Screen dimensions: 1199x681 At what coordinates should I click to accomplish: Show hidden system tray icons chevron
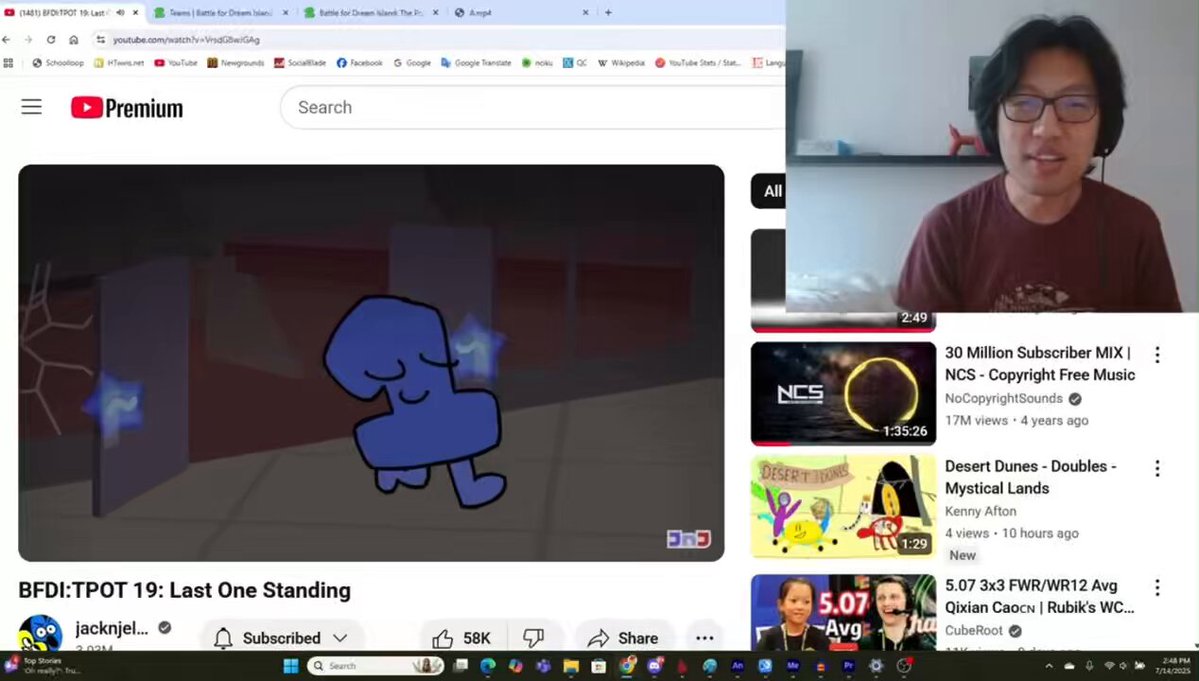point(1049,666)
